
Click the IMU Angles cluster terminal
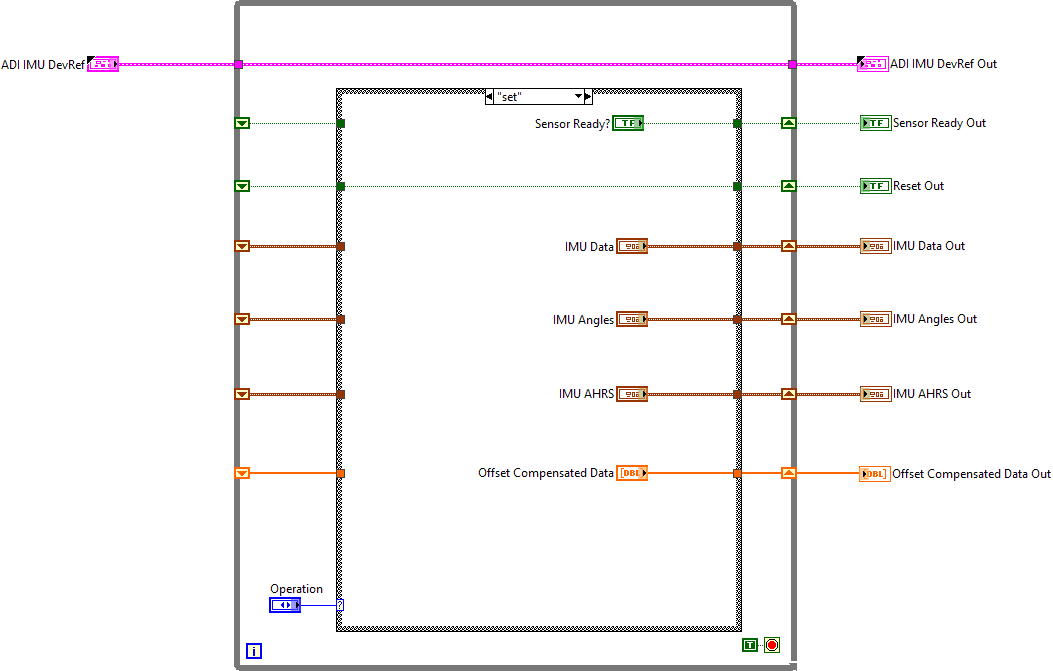coord(631,320)
